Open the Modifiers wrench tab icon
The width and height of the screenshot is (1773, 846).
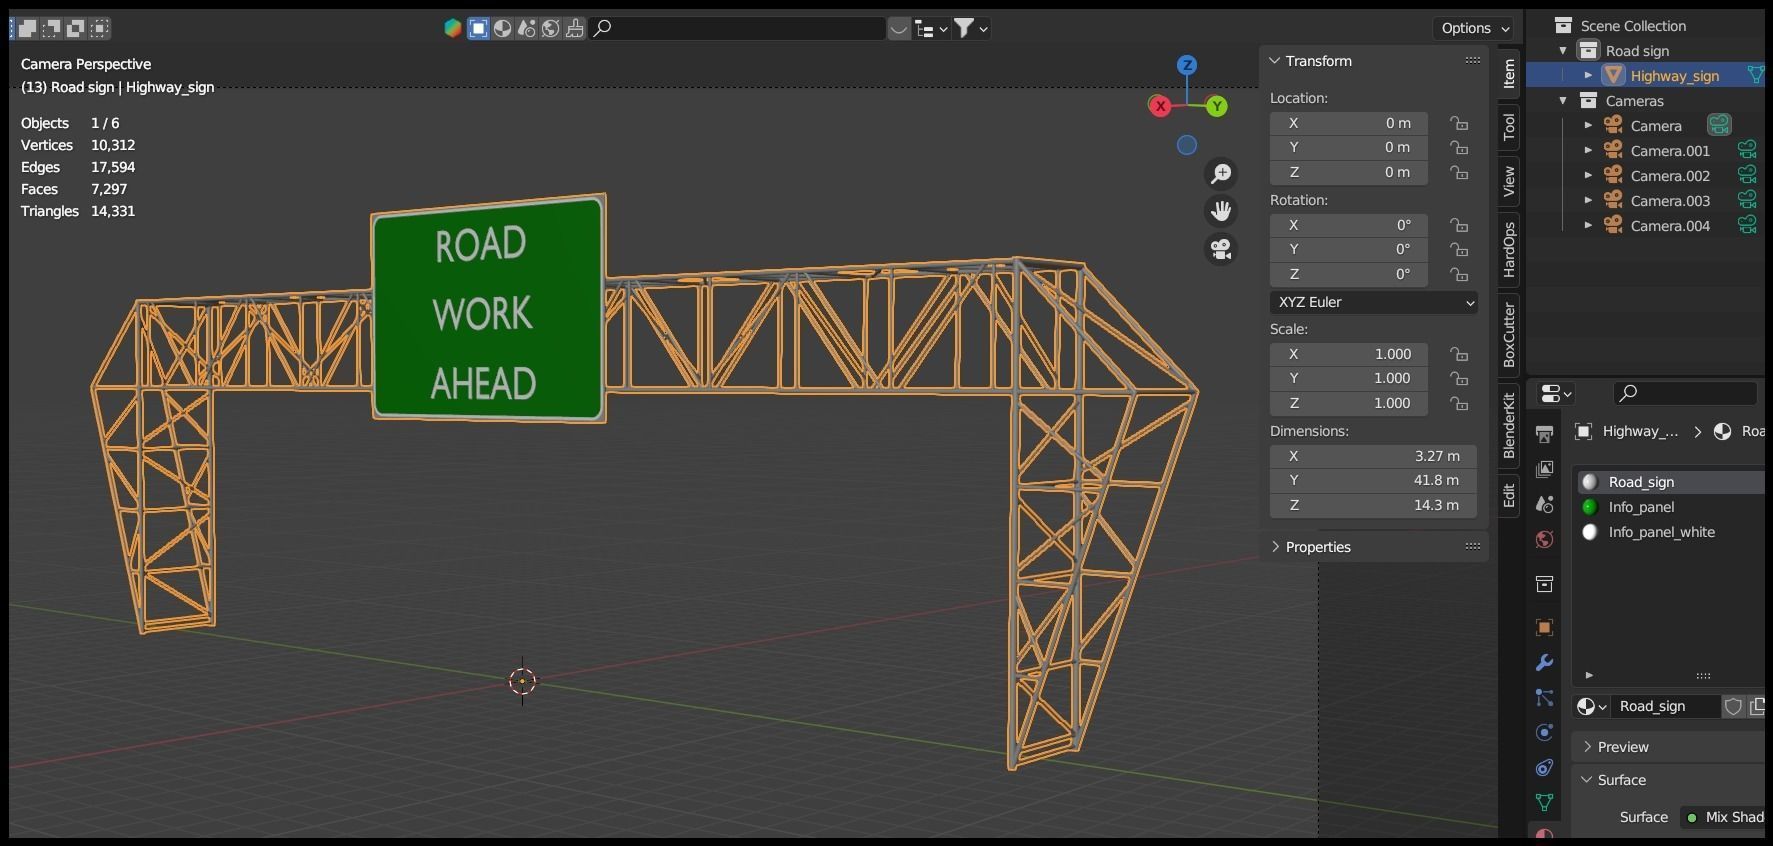pos(1545,663)
